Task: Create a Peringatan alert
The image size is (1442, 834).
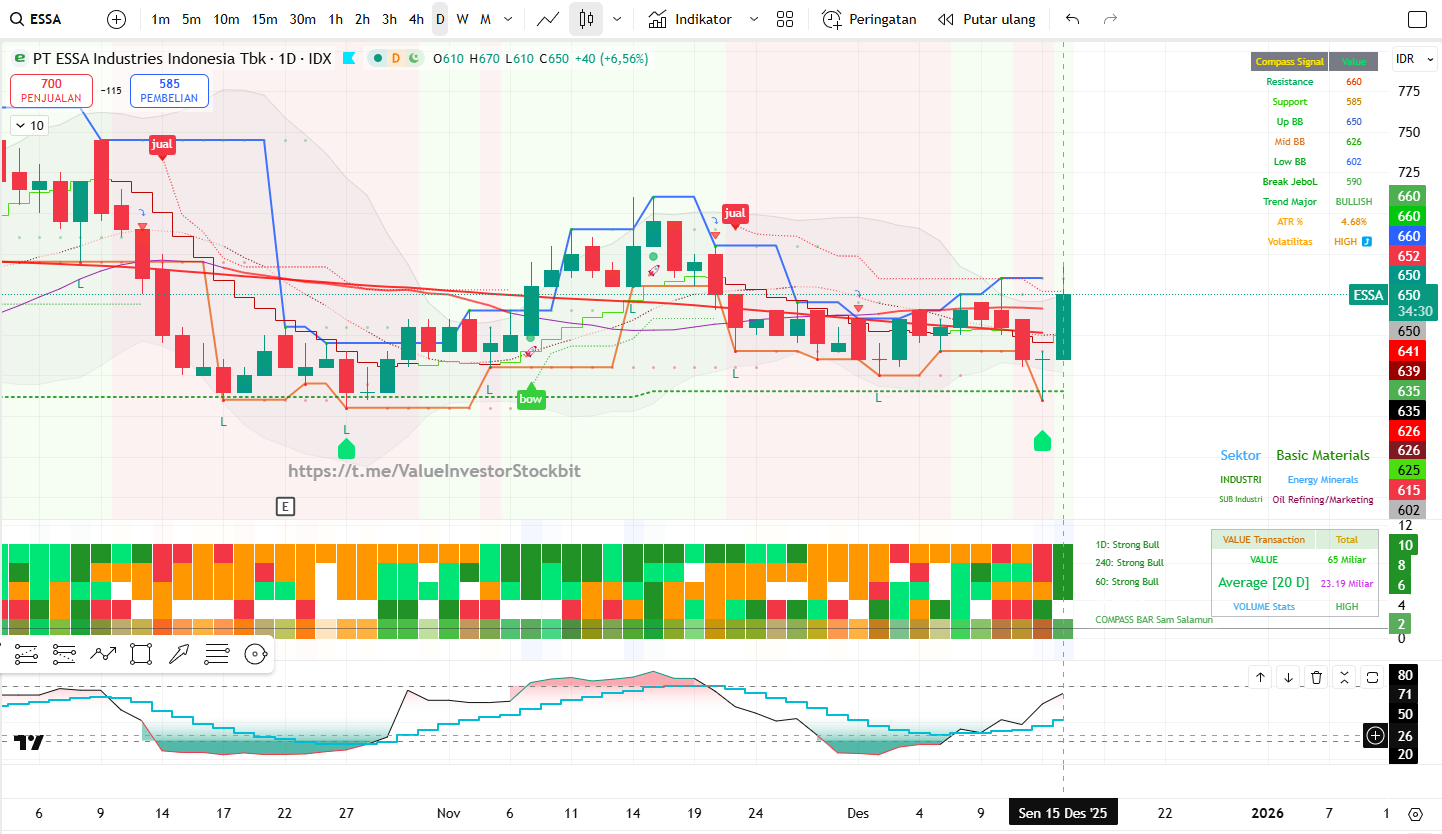Action: (869, 19)
